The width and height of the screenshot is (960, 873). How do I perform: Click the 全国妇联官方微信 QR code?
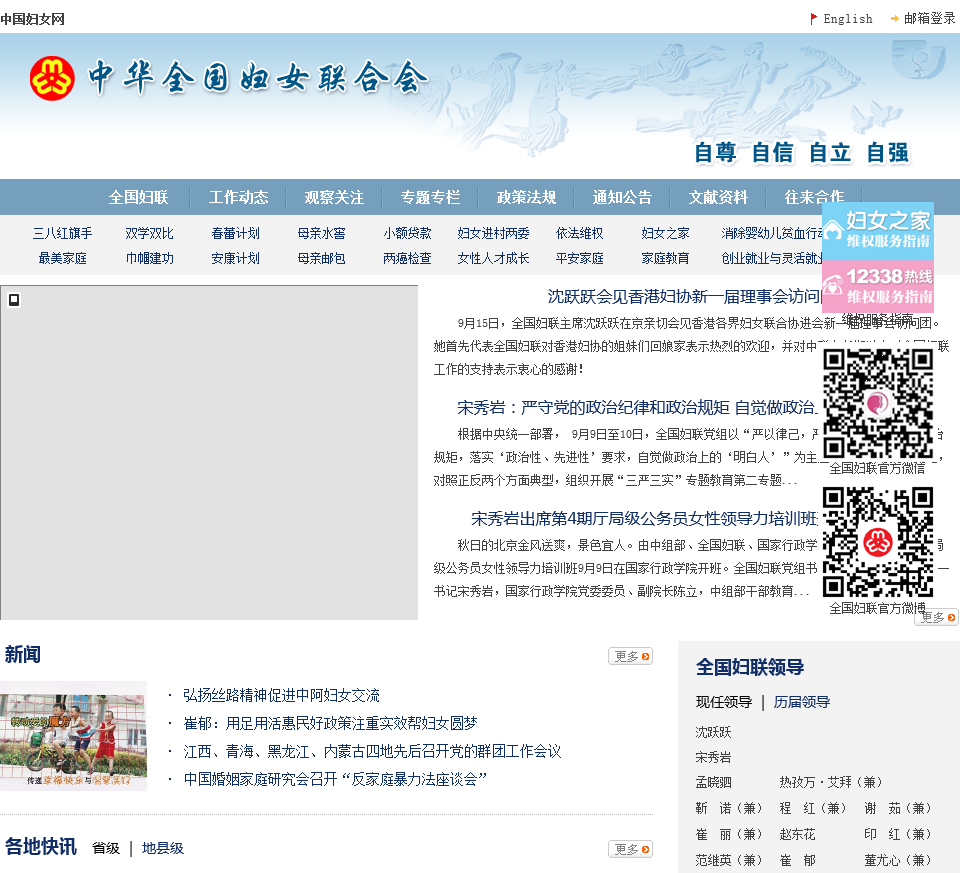click(878, 403)
